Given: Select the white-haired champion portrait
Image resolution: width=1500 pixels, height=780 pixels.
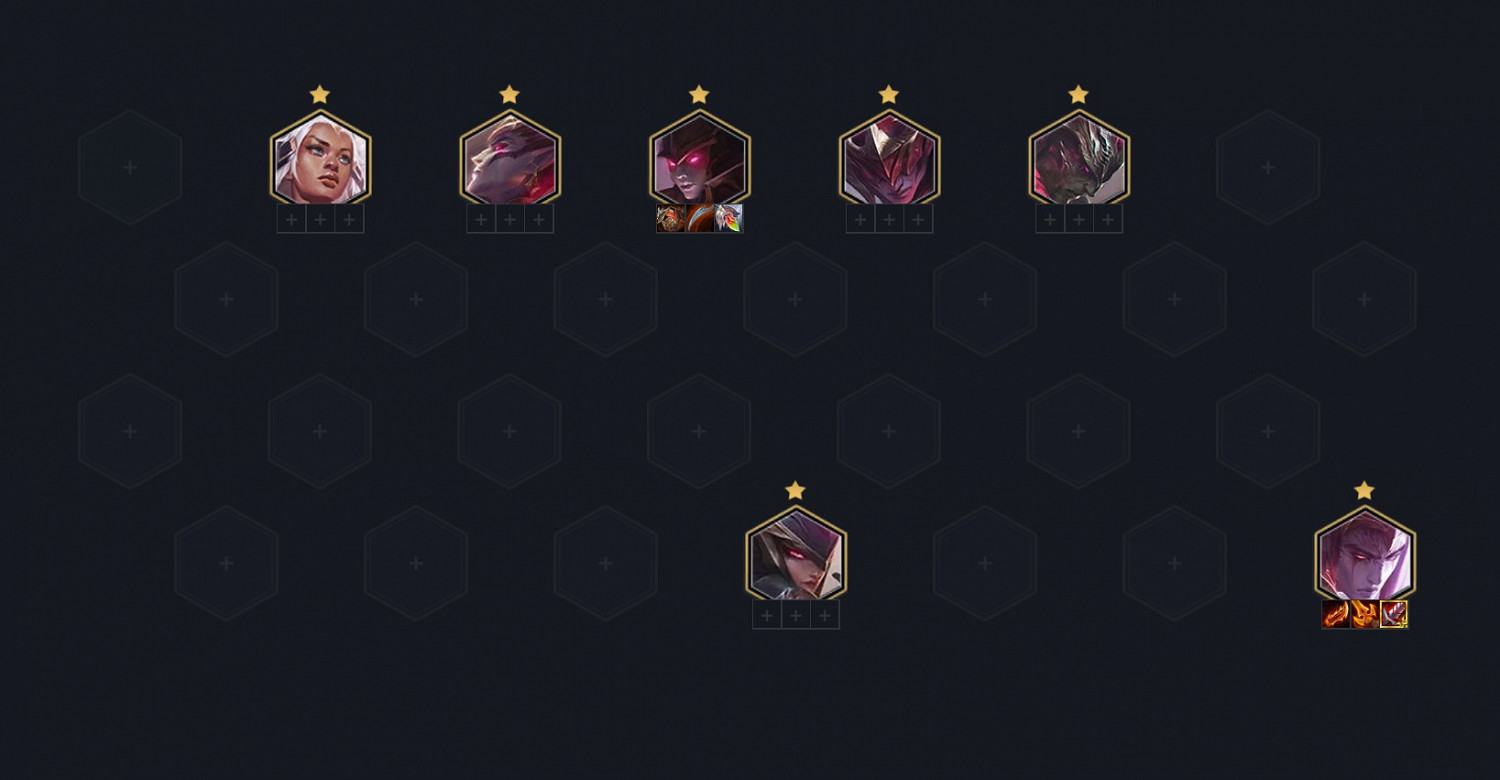Looking at the screenshot, I should coord(320,160).
